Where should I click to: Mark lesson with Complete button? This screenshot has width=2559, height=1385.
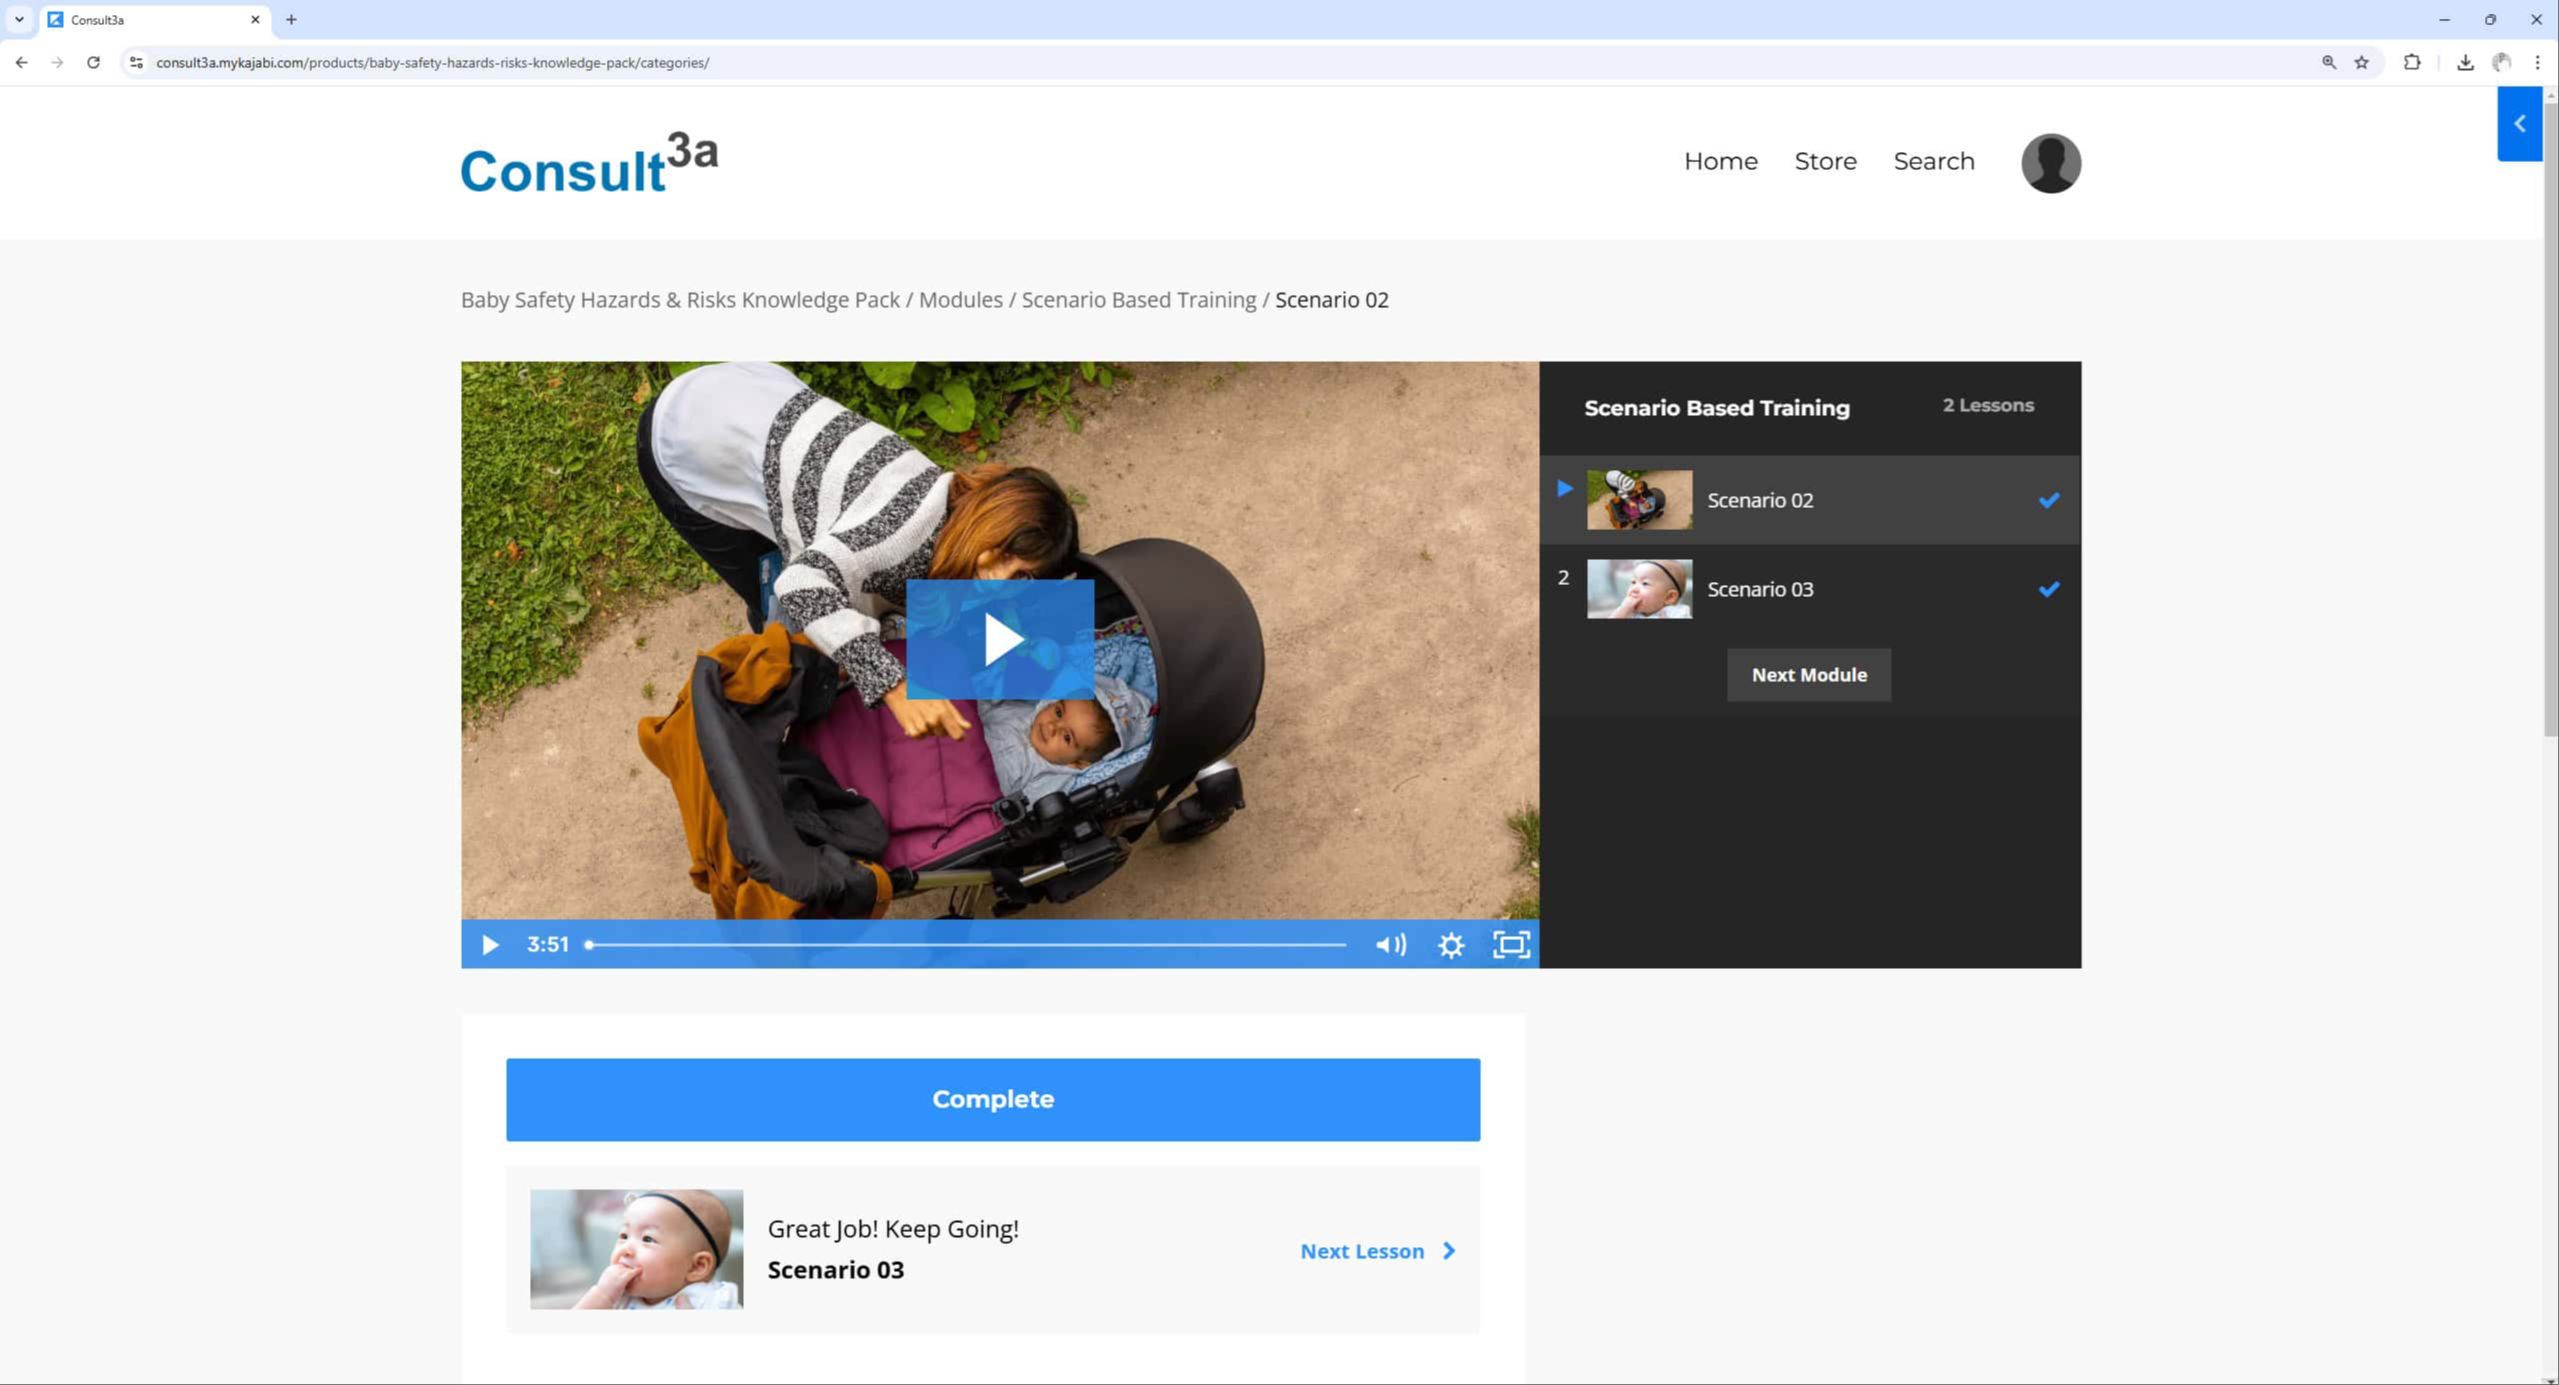coord(992,1099)
